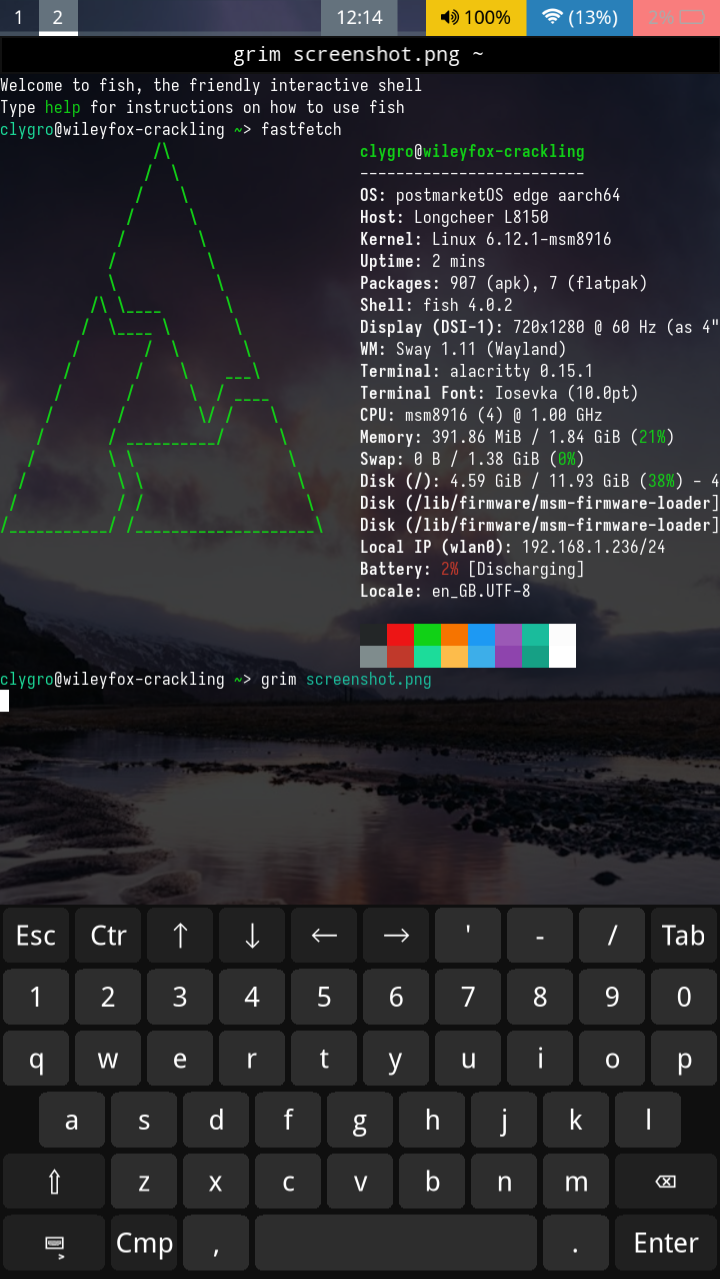Click the clock showing 12:14
The image size is (720, 1279).
coord(359,17)
